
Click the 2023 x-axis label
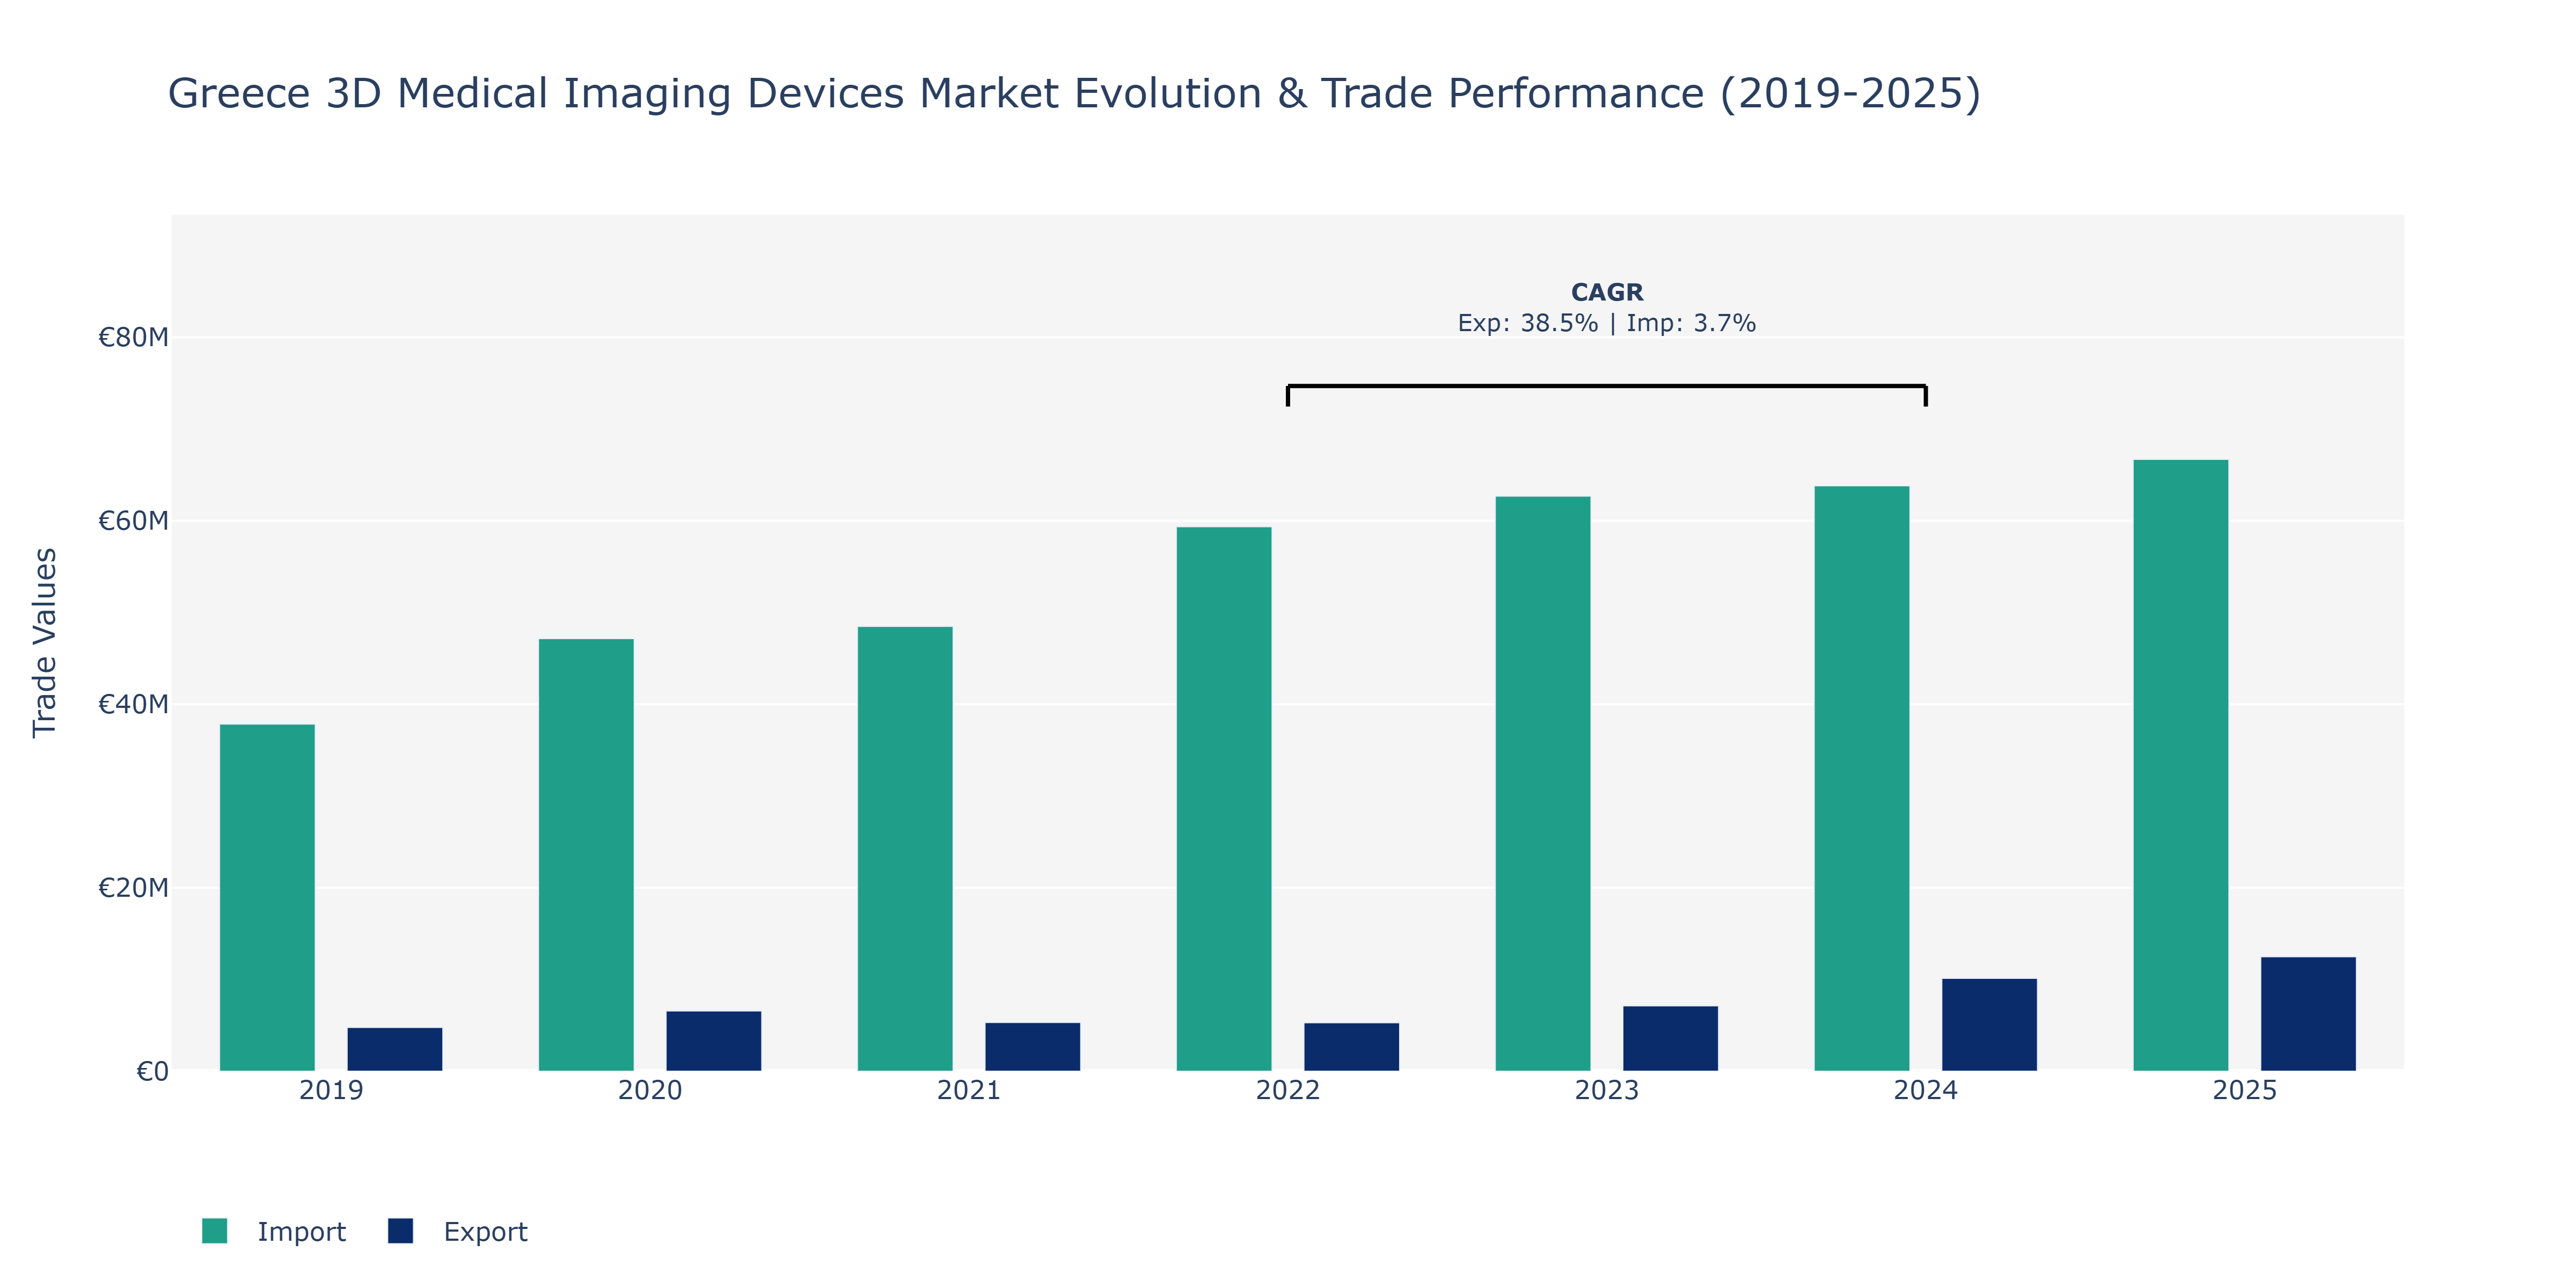click(x=1607, y=1090)
